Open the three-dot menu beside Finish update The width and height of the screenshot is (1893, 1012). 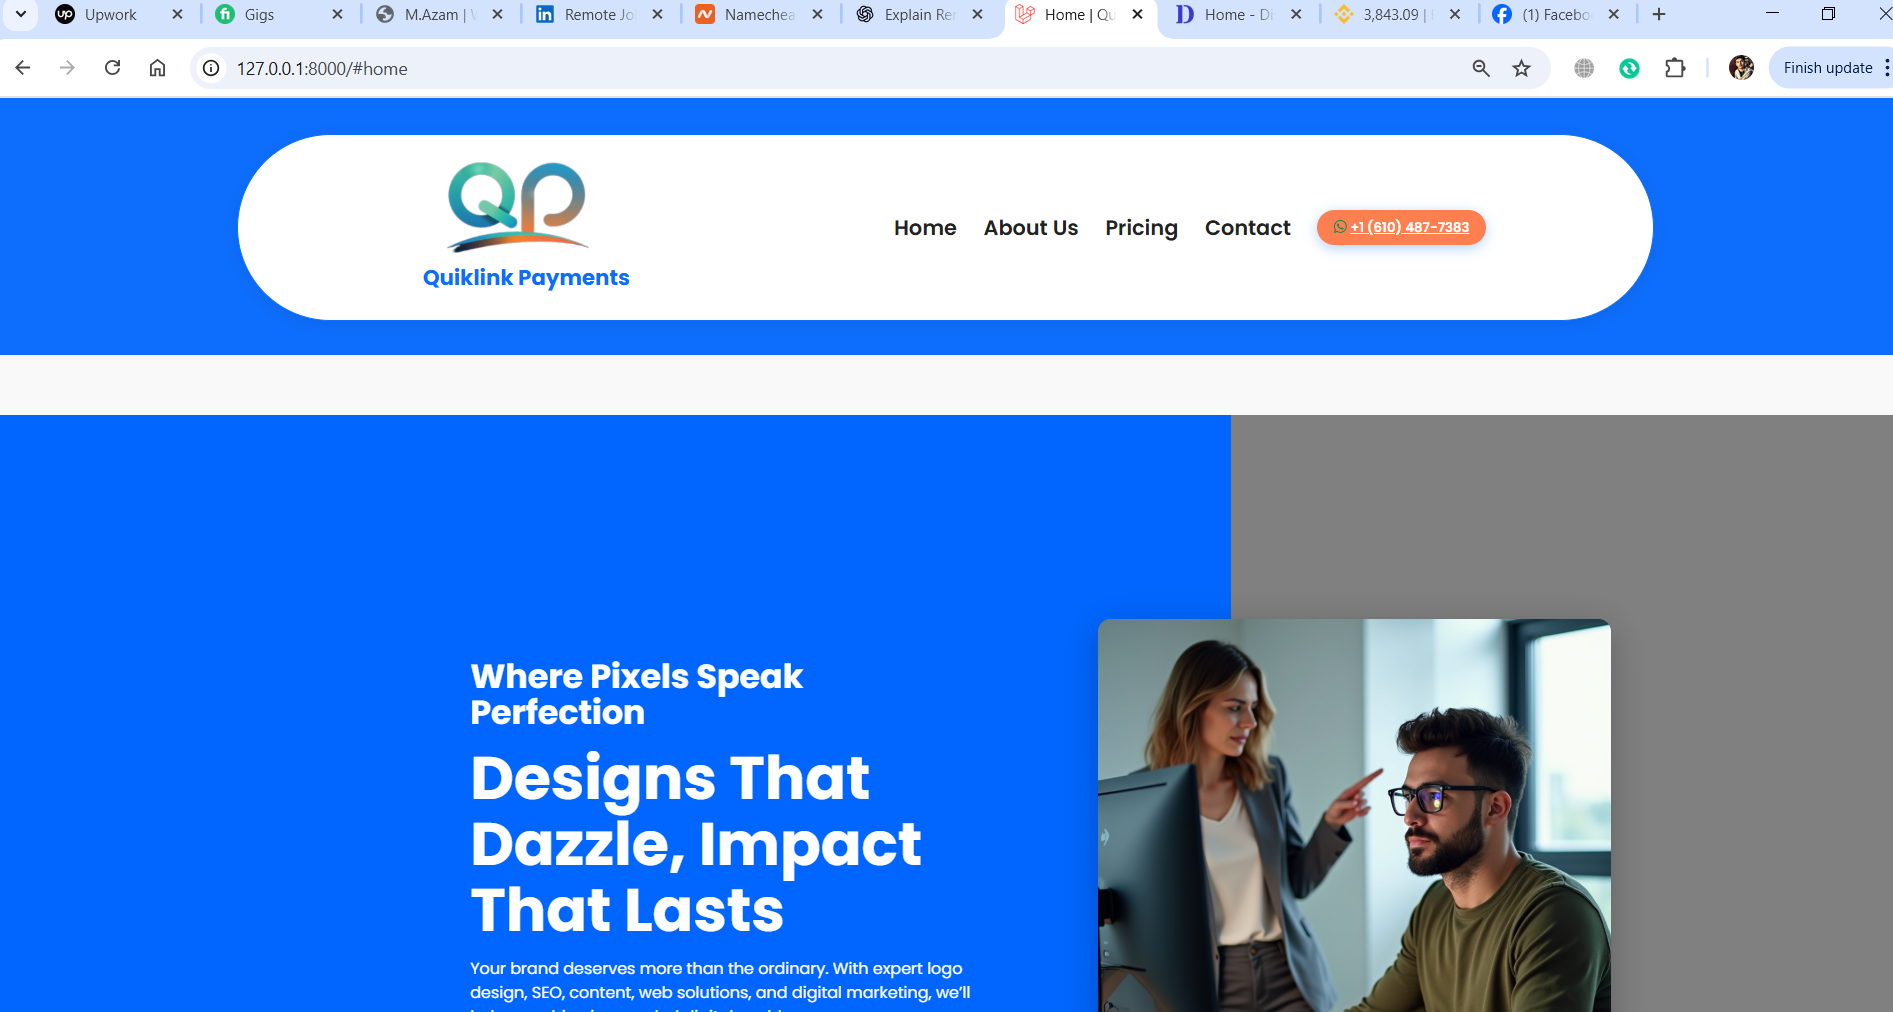(x=1884, y=67)
